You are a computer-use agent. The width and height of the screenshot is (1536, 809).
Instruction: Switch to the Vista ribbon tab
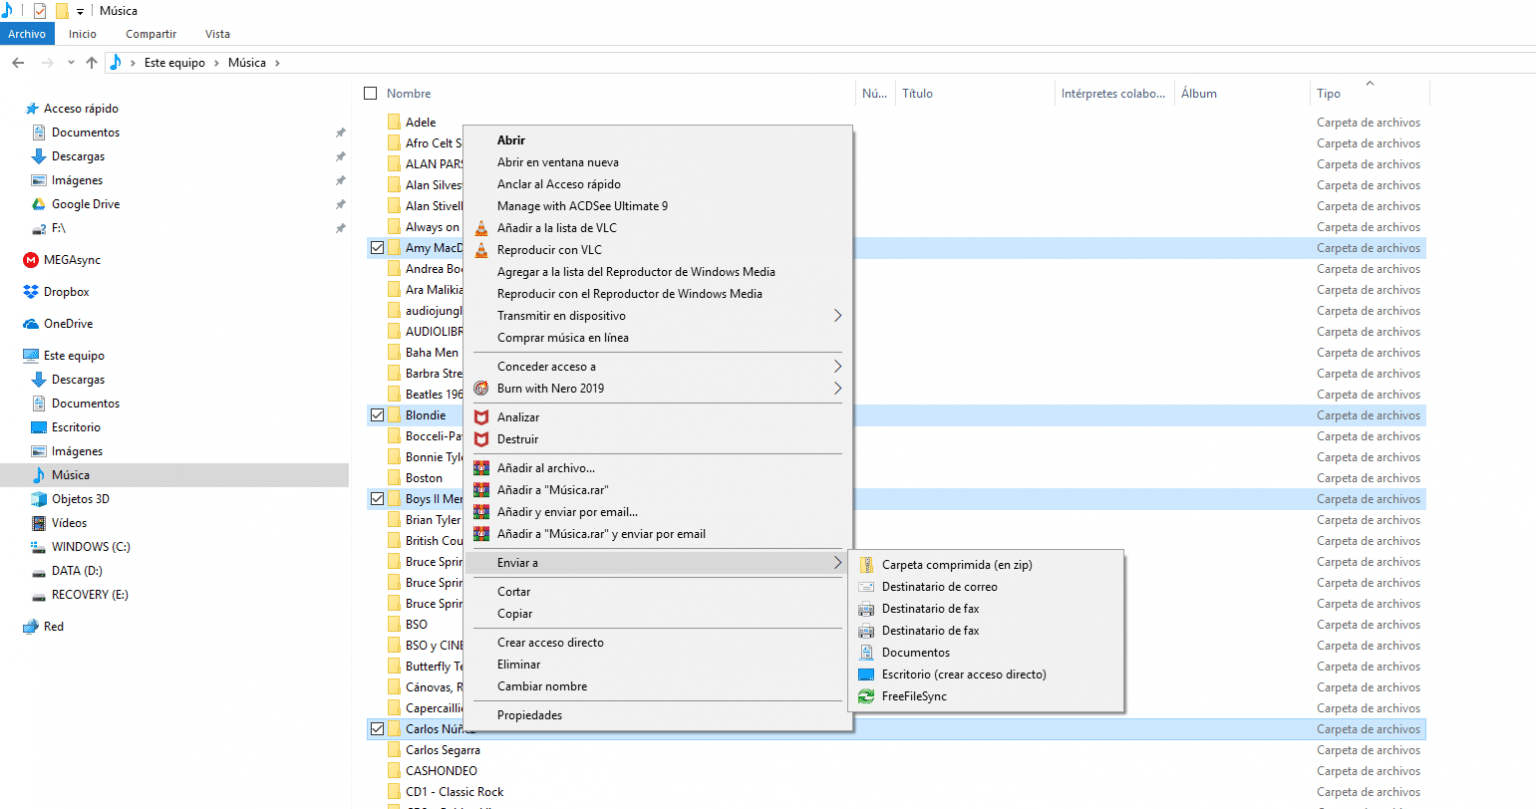click(x=217, y=34)
